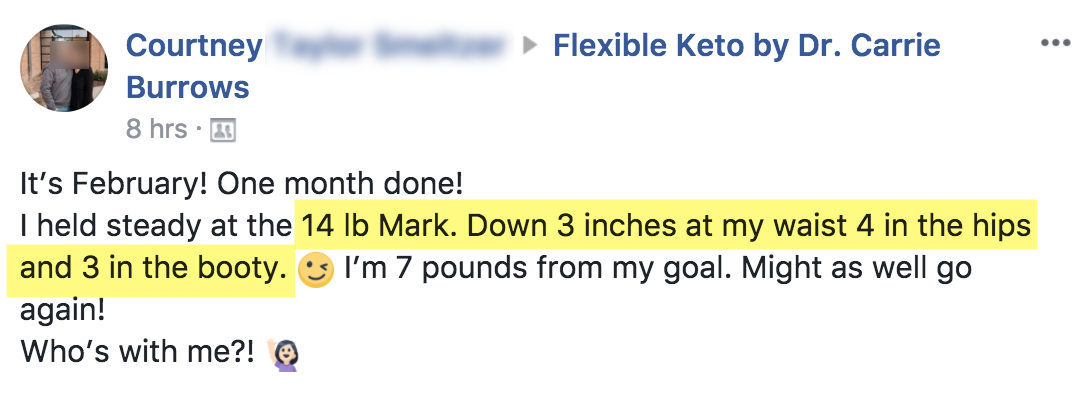Click the line It's February! One month done!

pyautogui.click(x=241, y=185)
